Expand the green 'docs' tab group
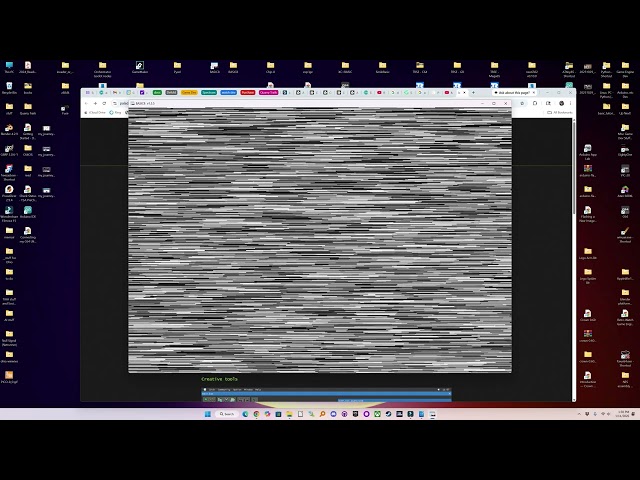The width and height of the screenshot is (640, 480). click(157, 93)
